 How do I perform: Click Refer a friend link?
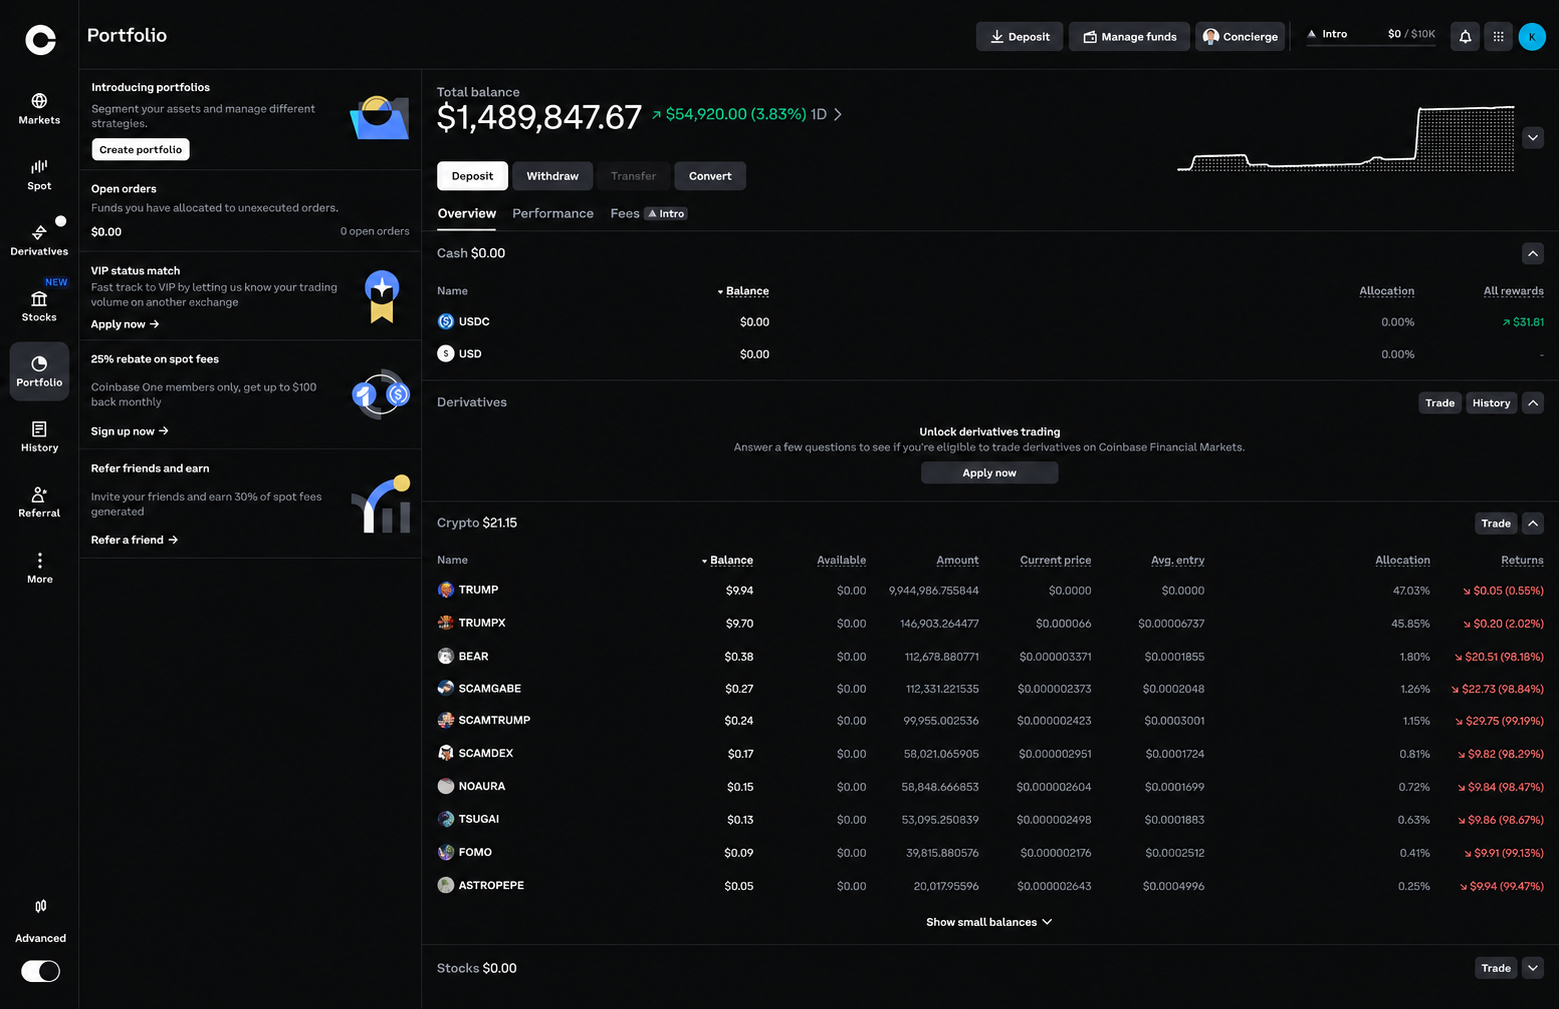click(x=134, y=540)
